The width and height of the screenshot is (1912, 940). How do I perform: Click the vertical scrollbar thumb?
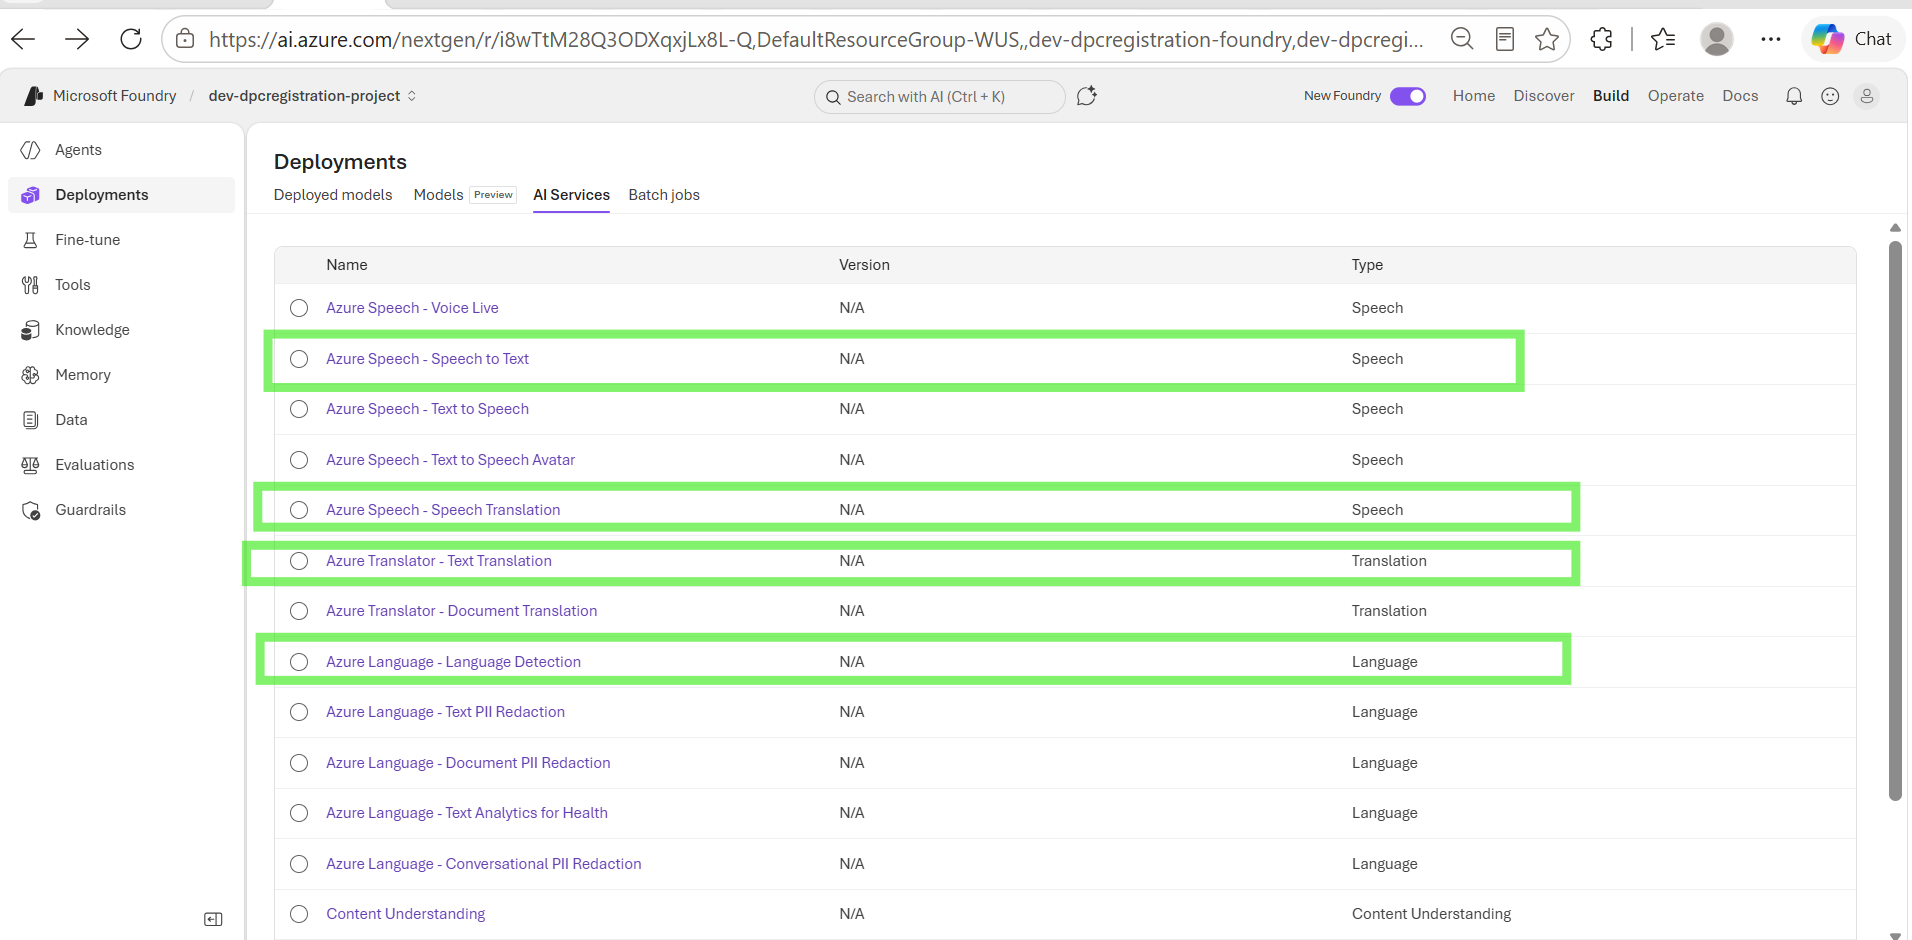tap(1895, 520)
